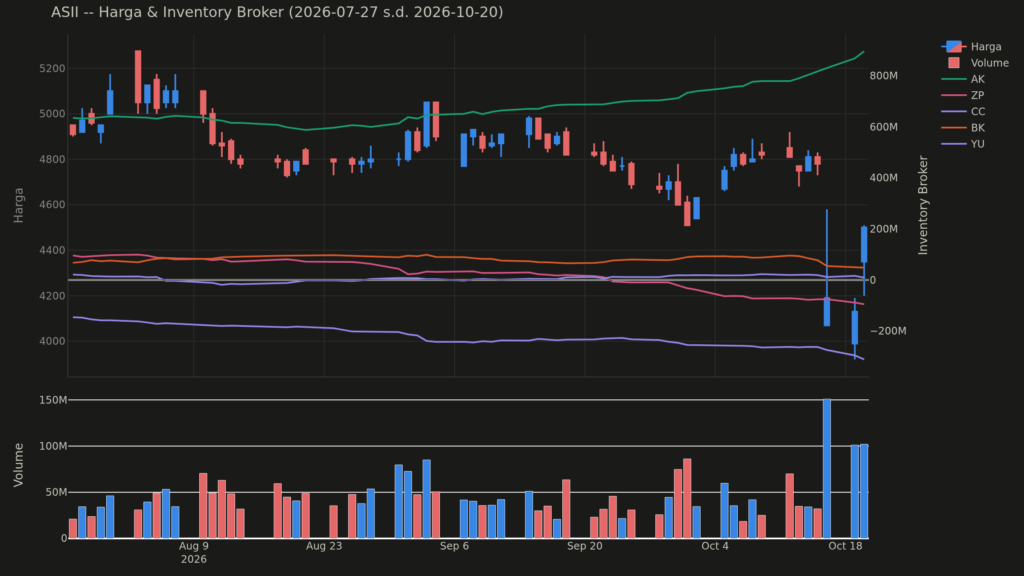Click the Sep 20 date tick label
The height and width of the screenshot is (576, 1024).
(584, 546)
